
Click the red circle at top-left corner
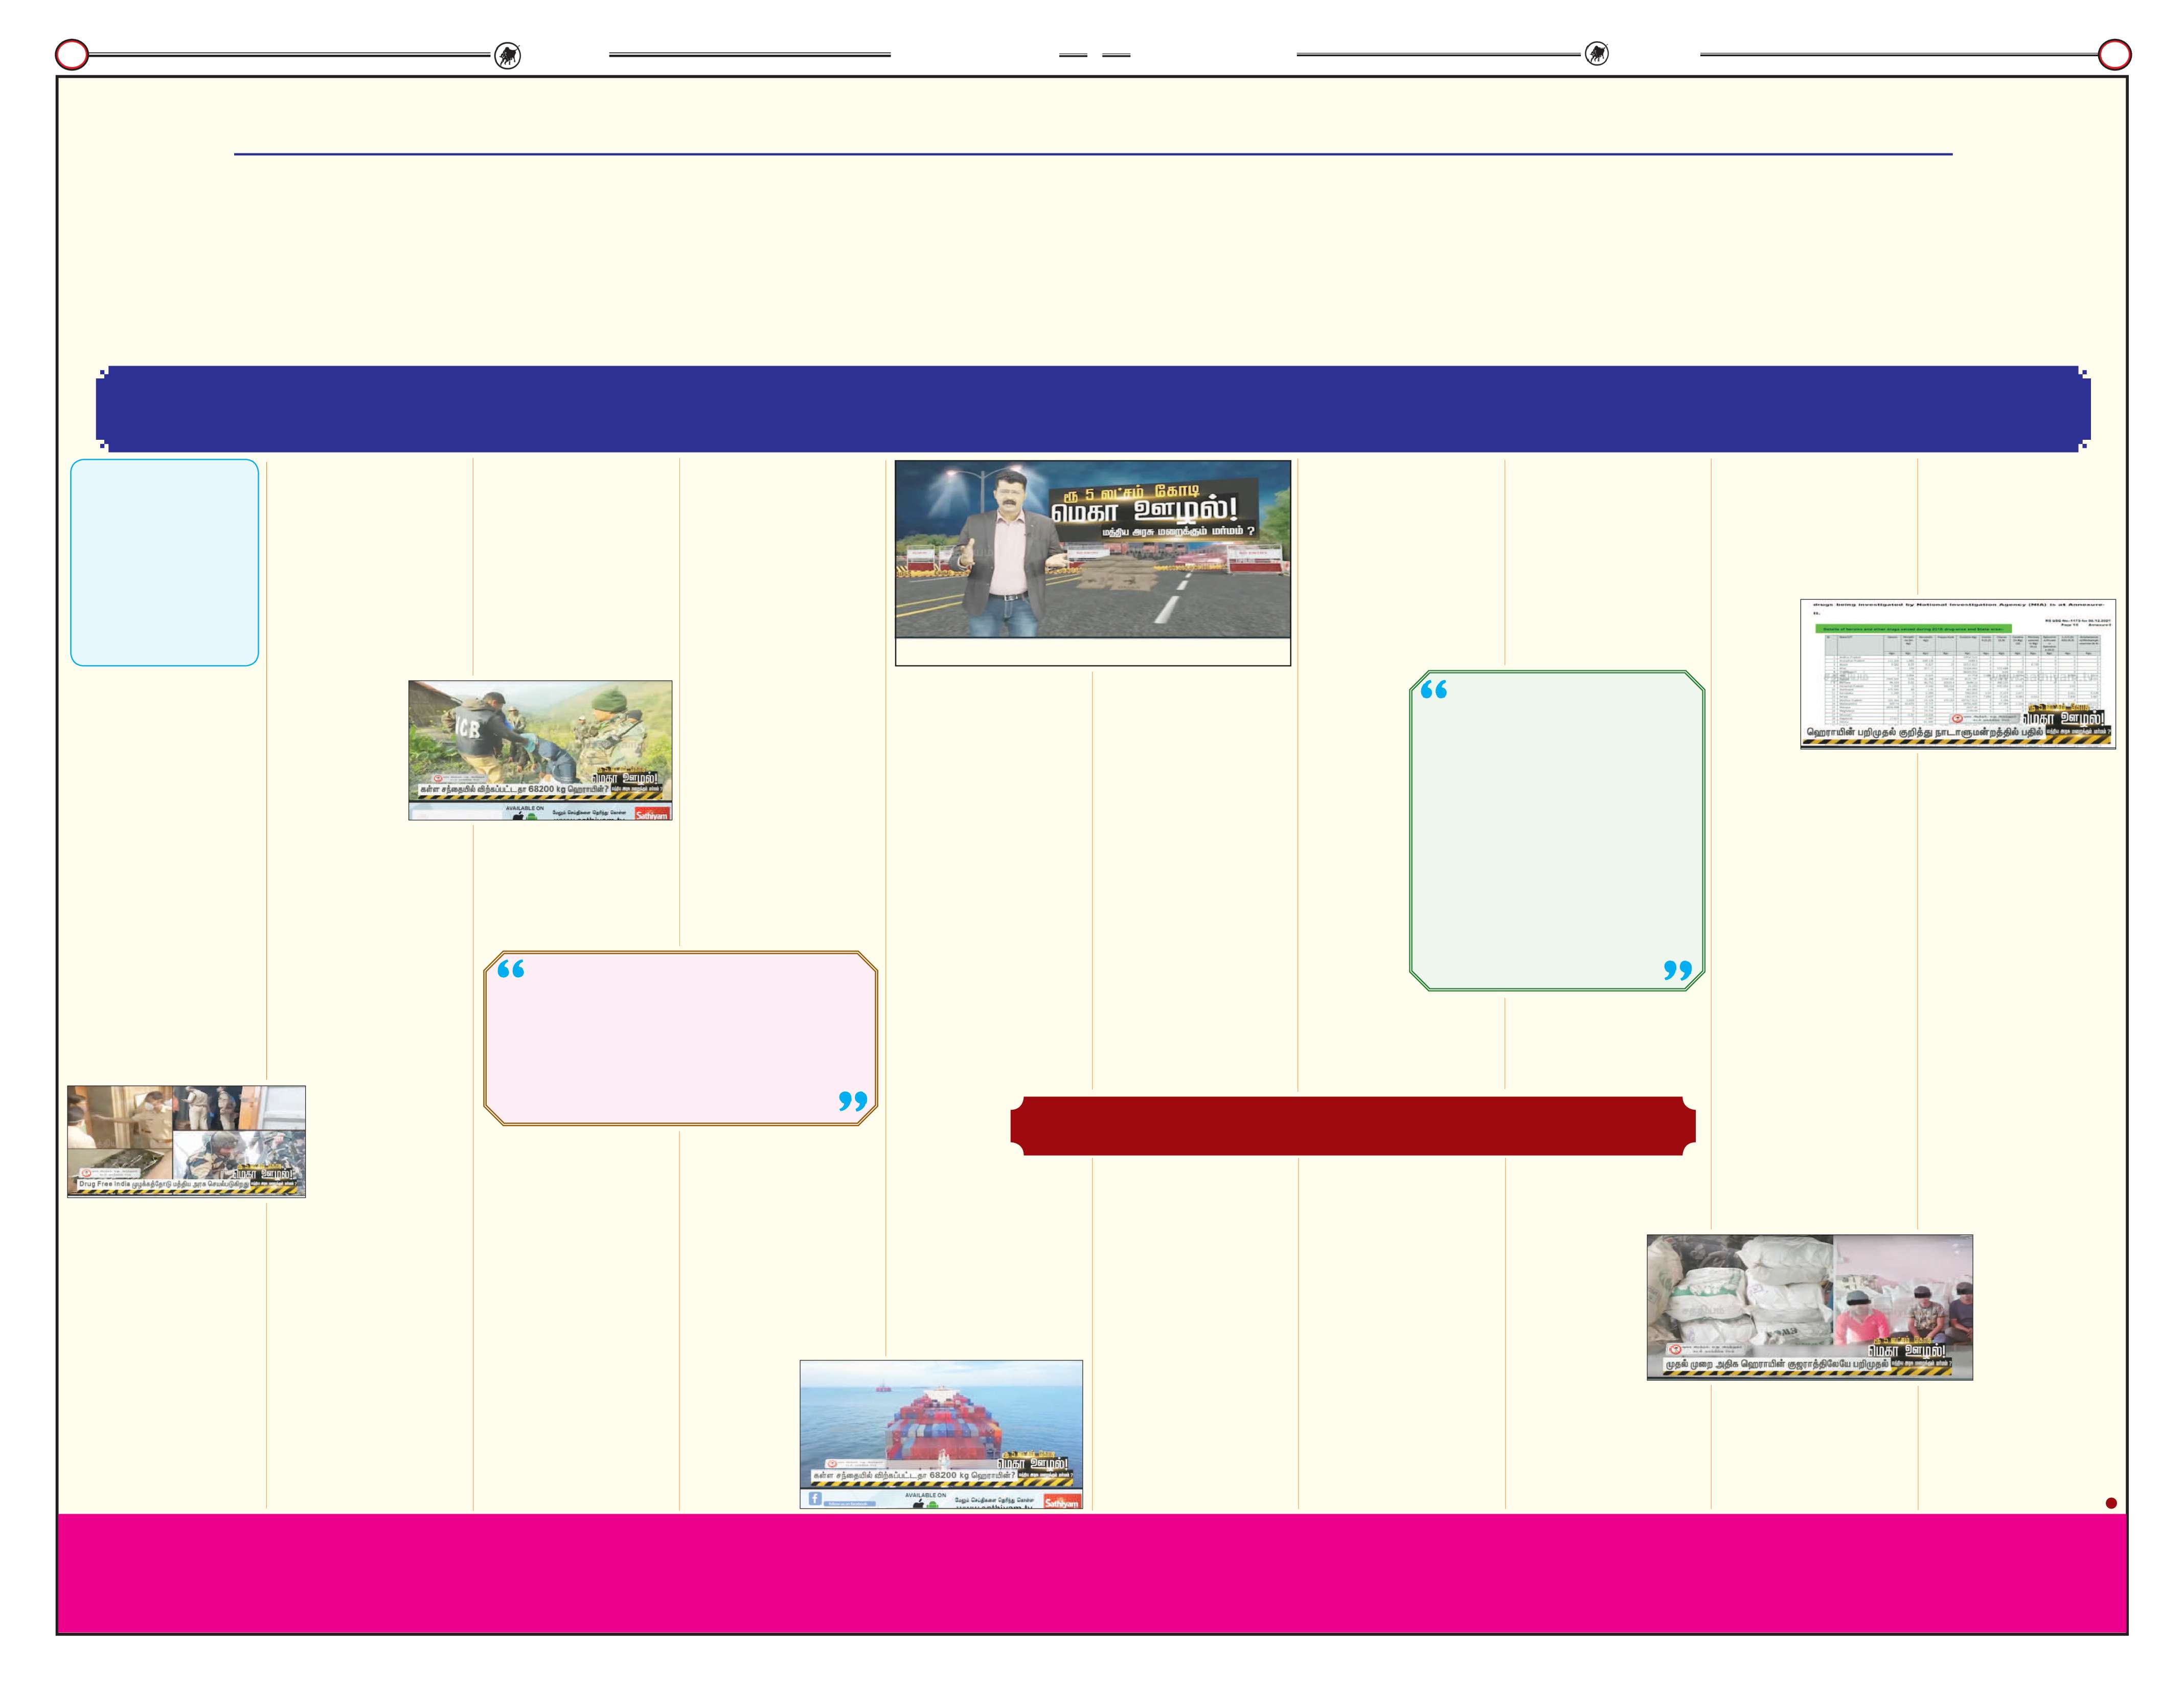tap(72, 55)
